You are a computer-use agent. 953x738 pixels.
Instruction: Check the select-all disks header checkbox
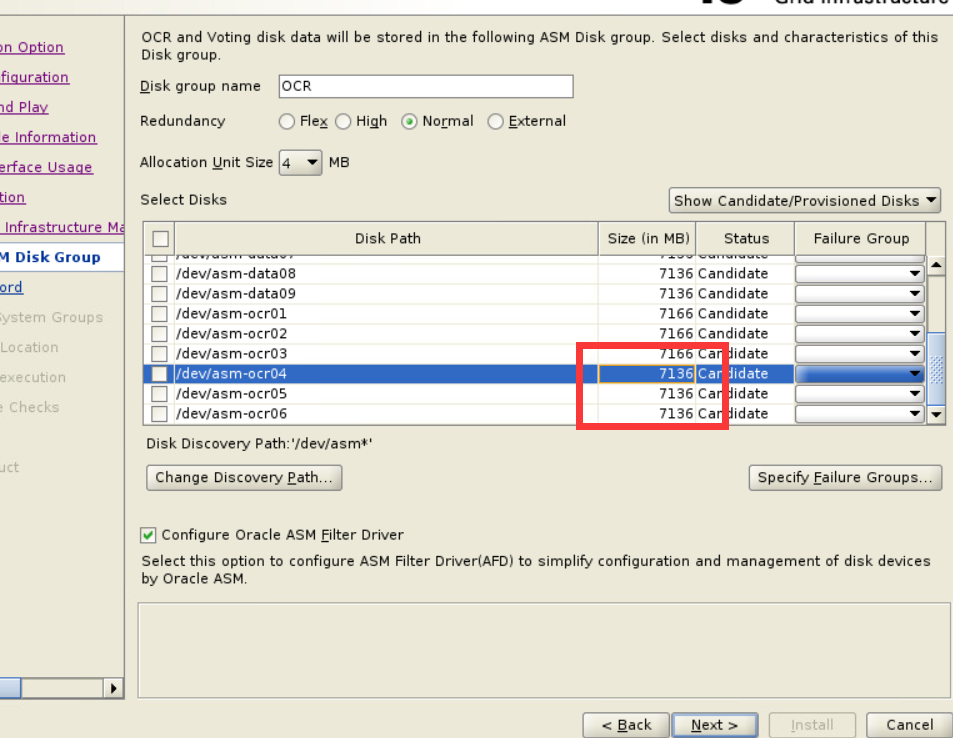coord(158,238)
